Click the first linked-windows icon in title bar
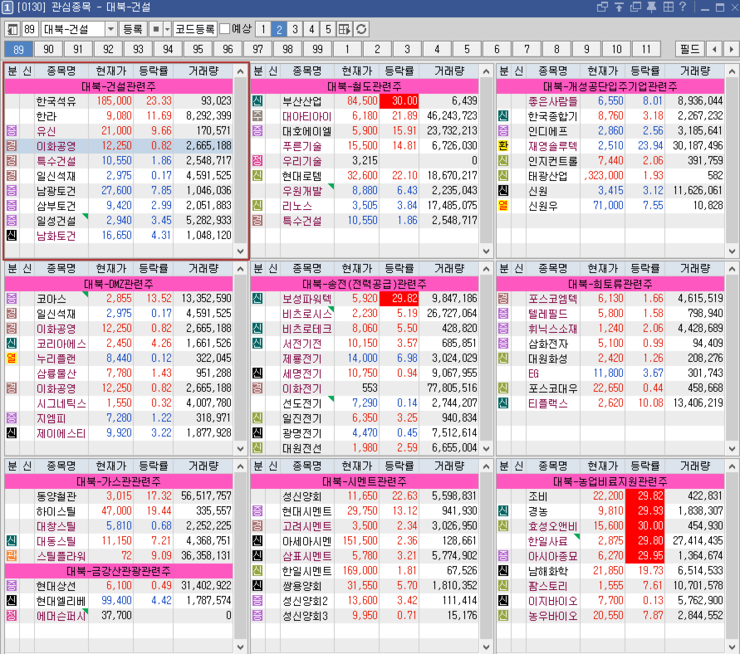The height and width of the screenshot is (654, 740). (x=602, y=7)
